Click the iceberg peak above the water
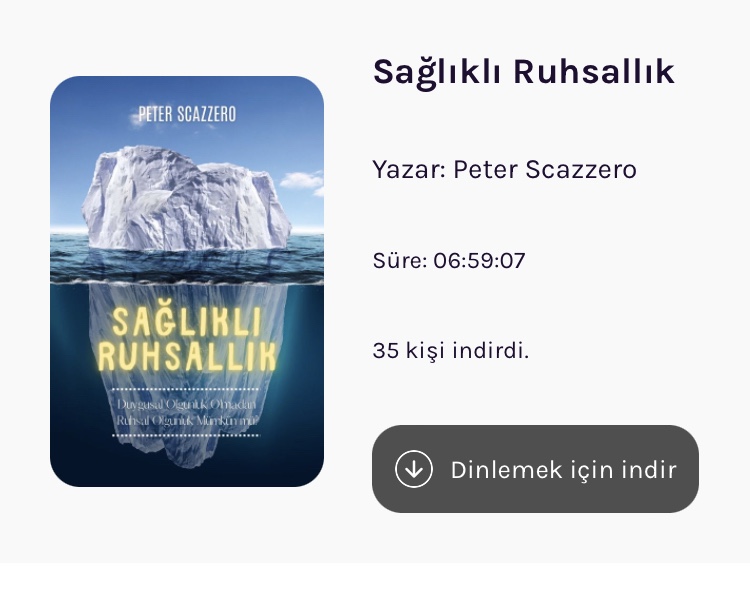Image resolution: width=750 pixels, height=591 pixels. [186, 197]
